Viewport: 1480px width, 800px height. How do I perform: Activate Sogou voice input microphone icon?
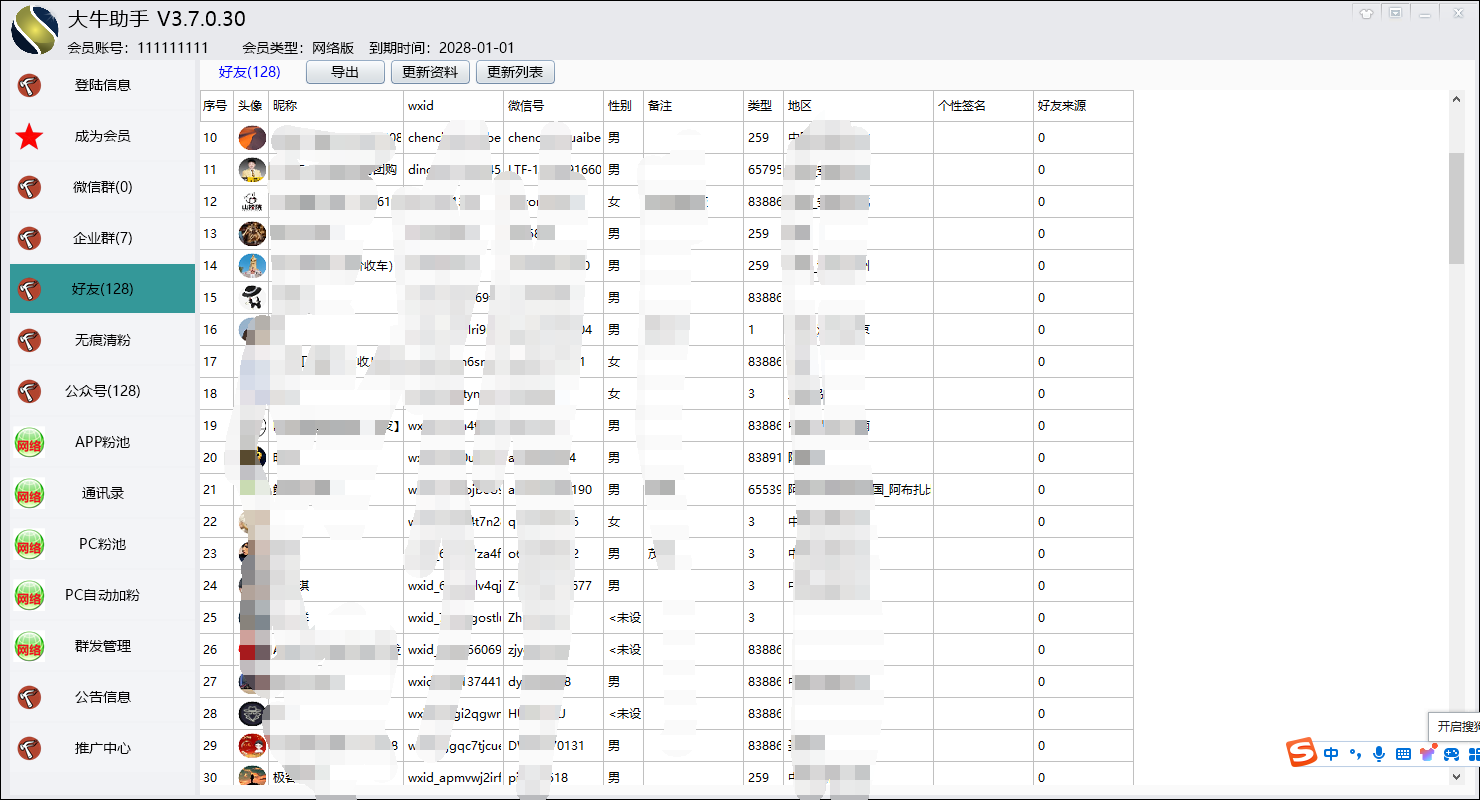coord(1380,753)
